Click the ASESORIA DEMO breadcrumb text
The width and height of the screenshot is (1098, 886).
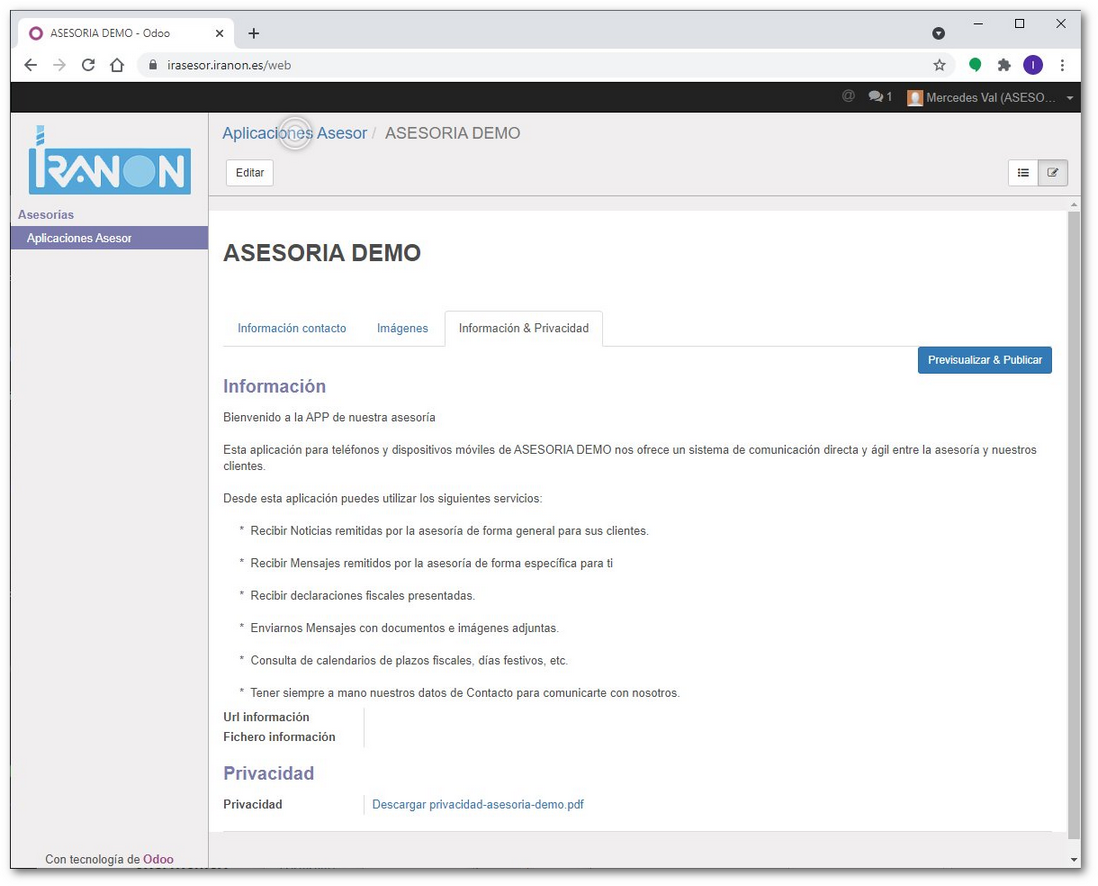[452, 133]
